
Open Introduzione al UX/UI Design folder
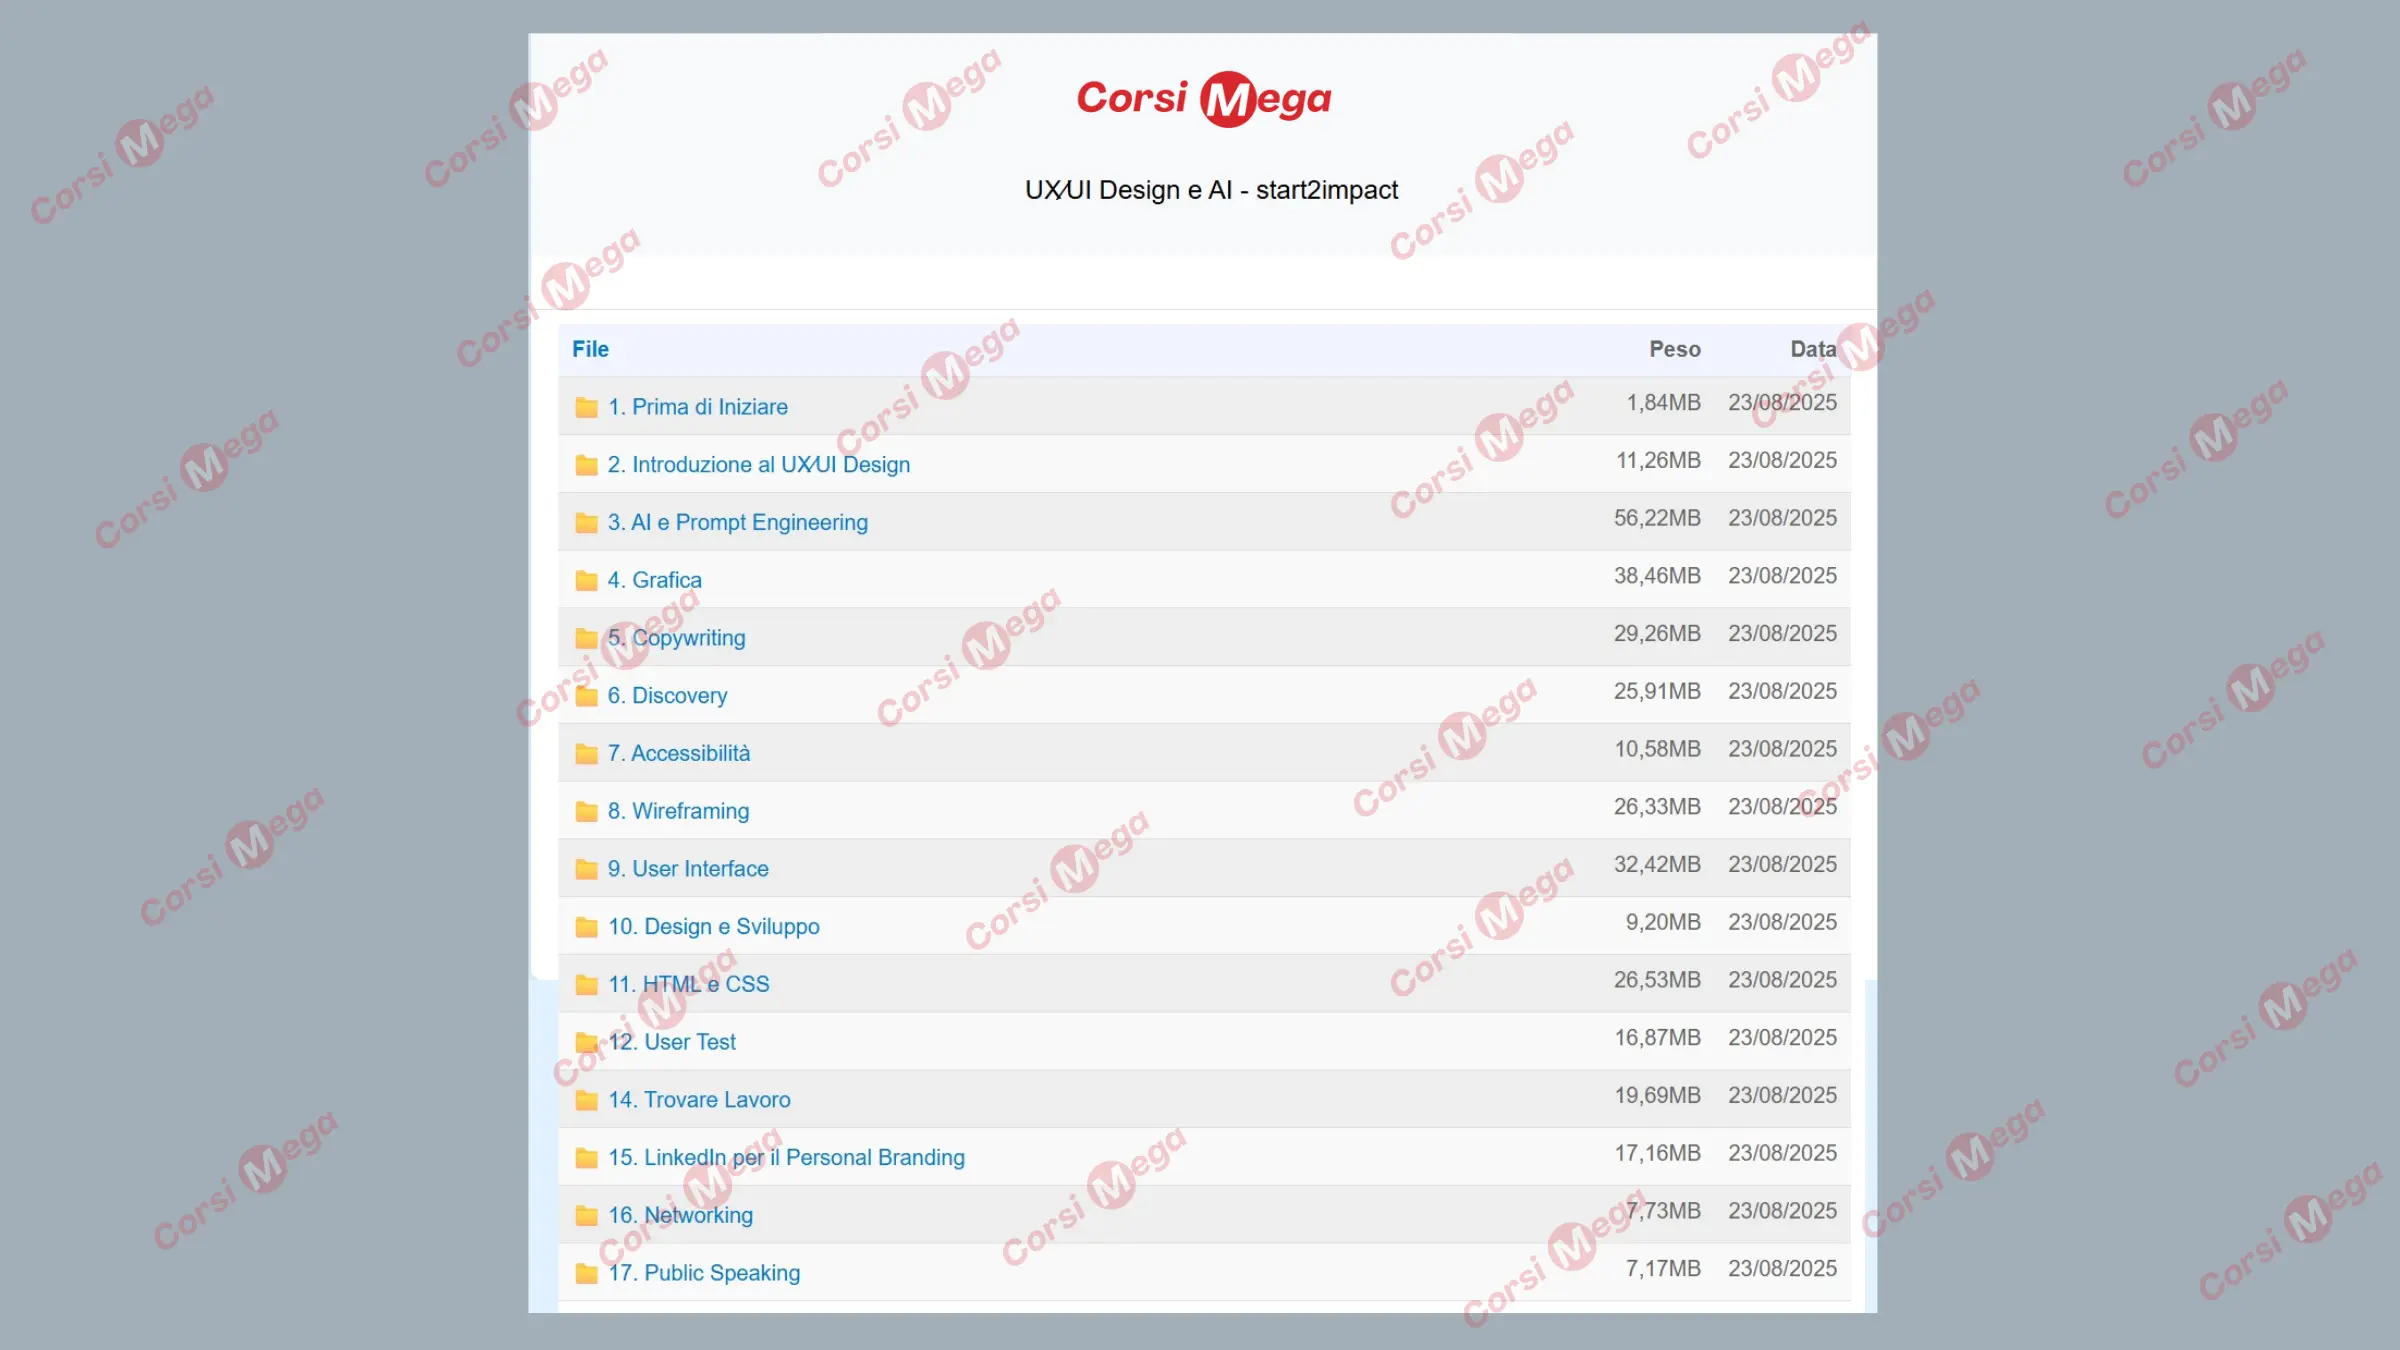(758, 465)
